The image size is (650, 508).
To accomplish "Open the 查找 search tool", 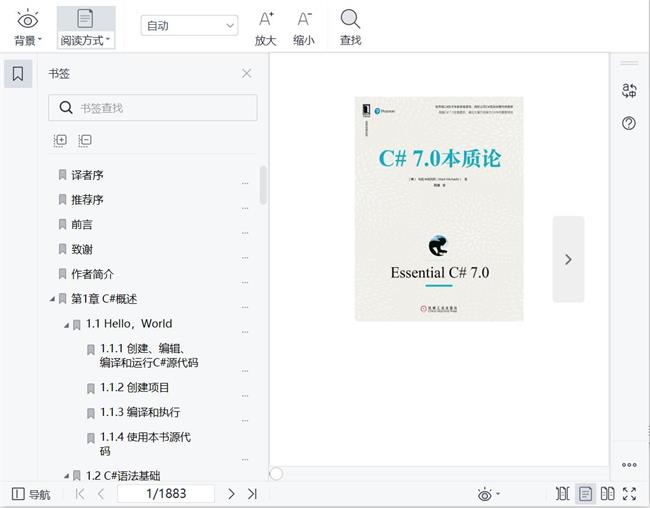I will point(350,28).
